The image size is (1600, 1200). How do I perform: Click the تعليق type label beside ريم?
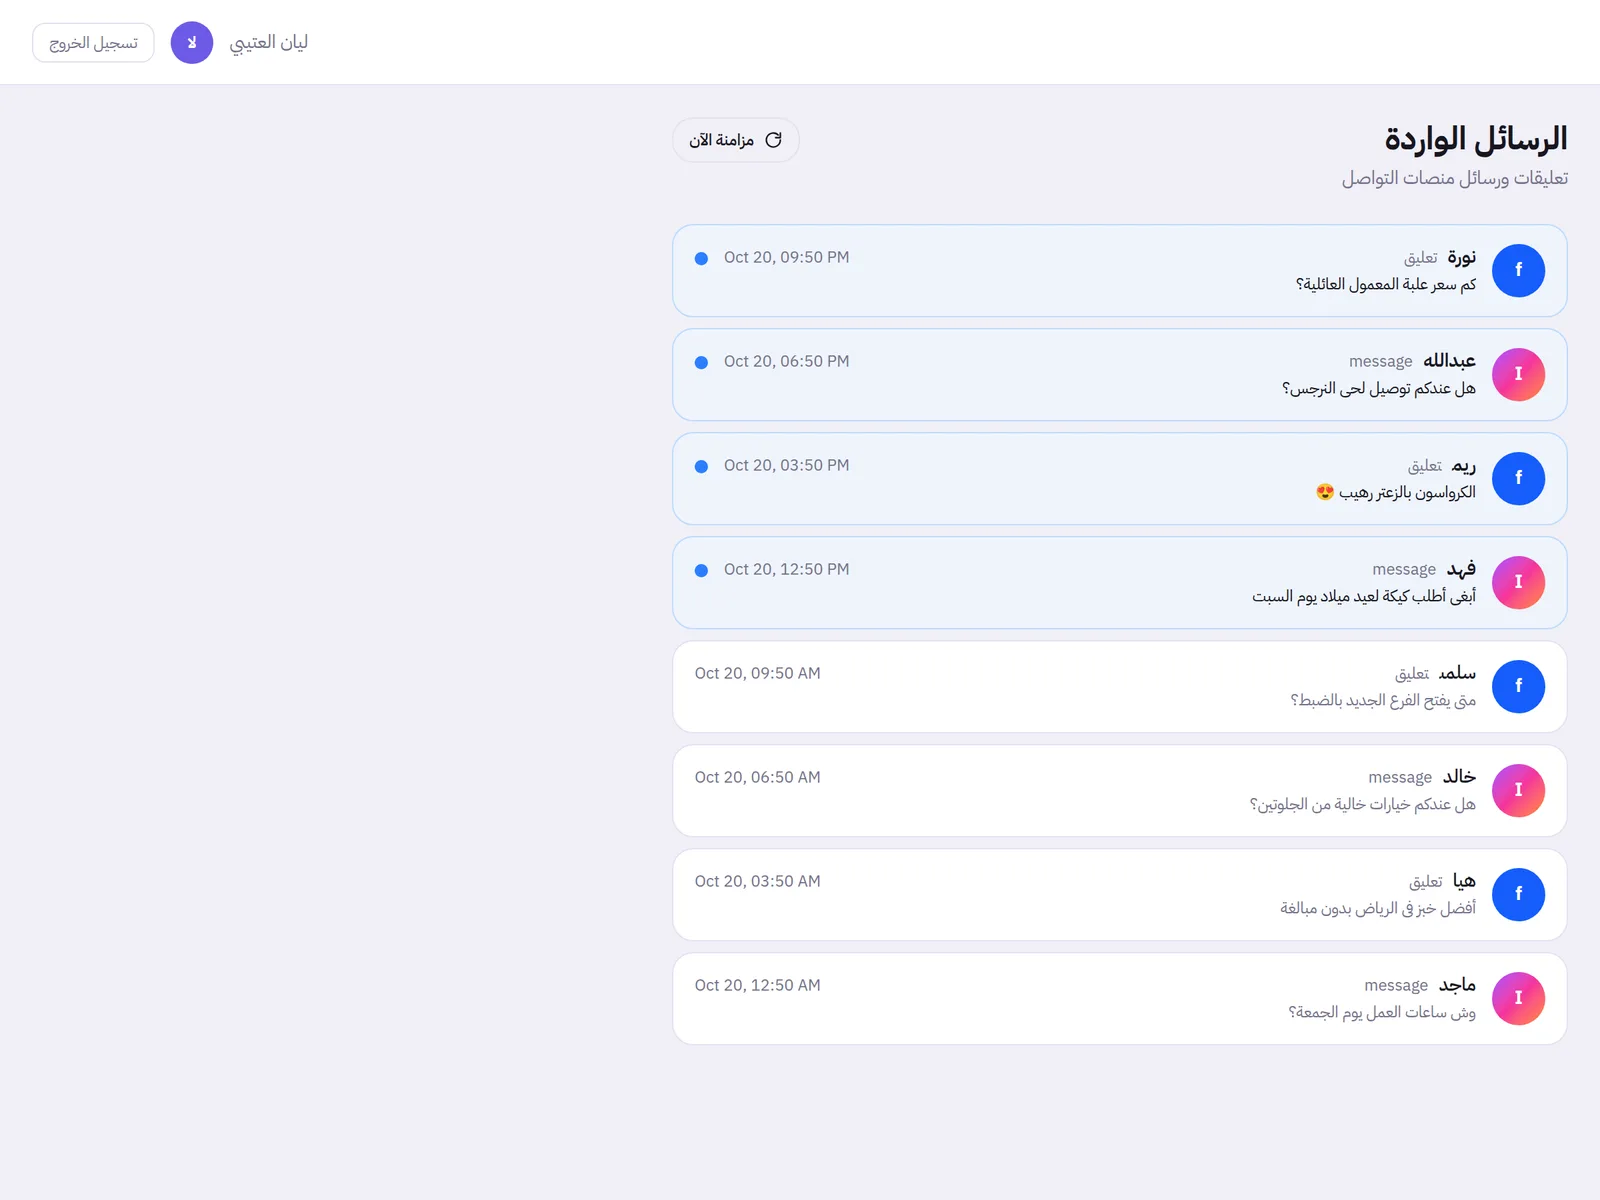(x=1425, y=466)
